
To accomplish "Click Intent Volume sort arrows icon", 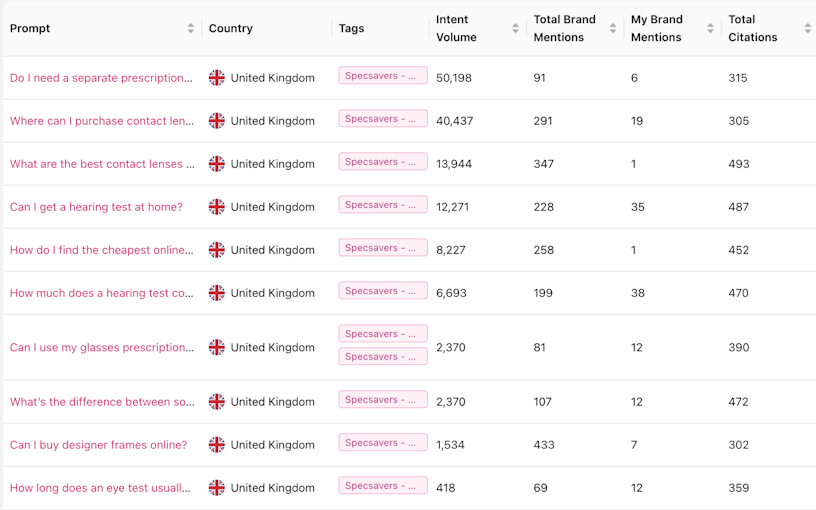I will tap(516, 29).
